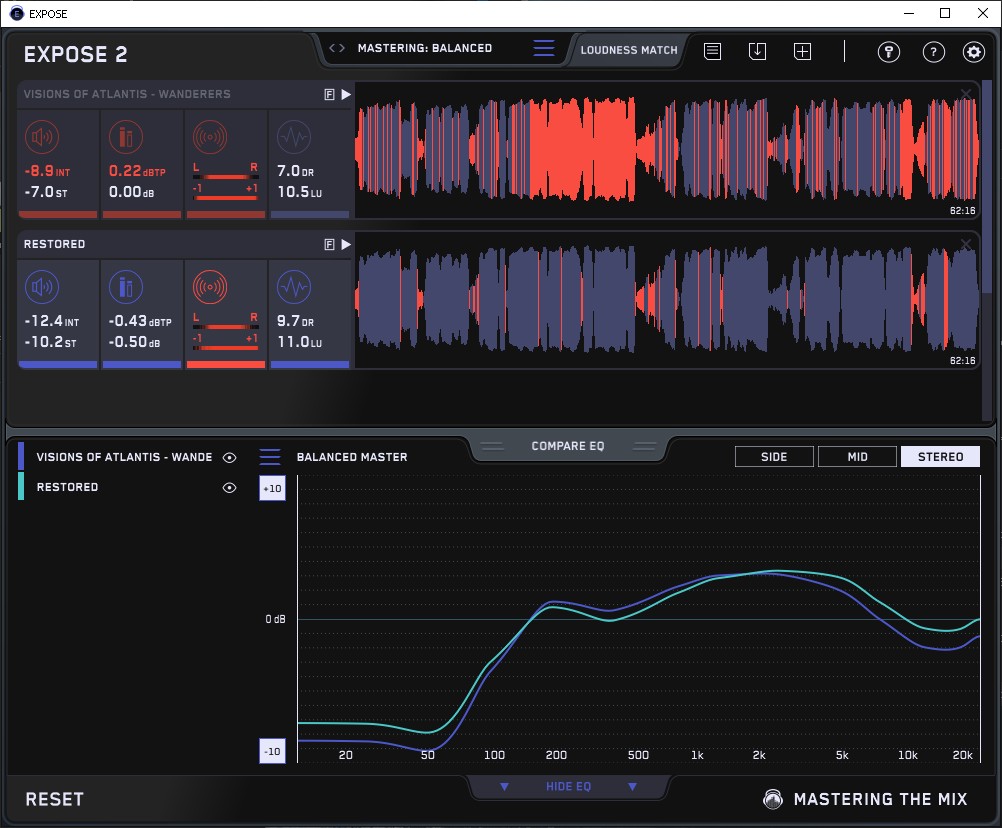The image size is (1002, 828).
Task: Click the Visions of Atlantis - Wanderers track title
Action: 127,95
